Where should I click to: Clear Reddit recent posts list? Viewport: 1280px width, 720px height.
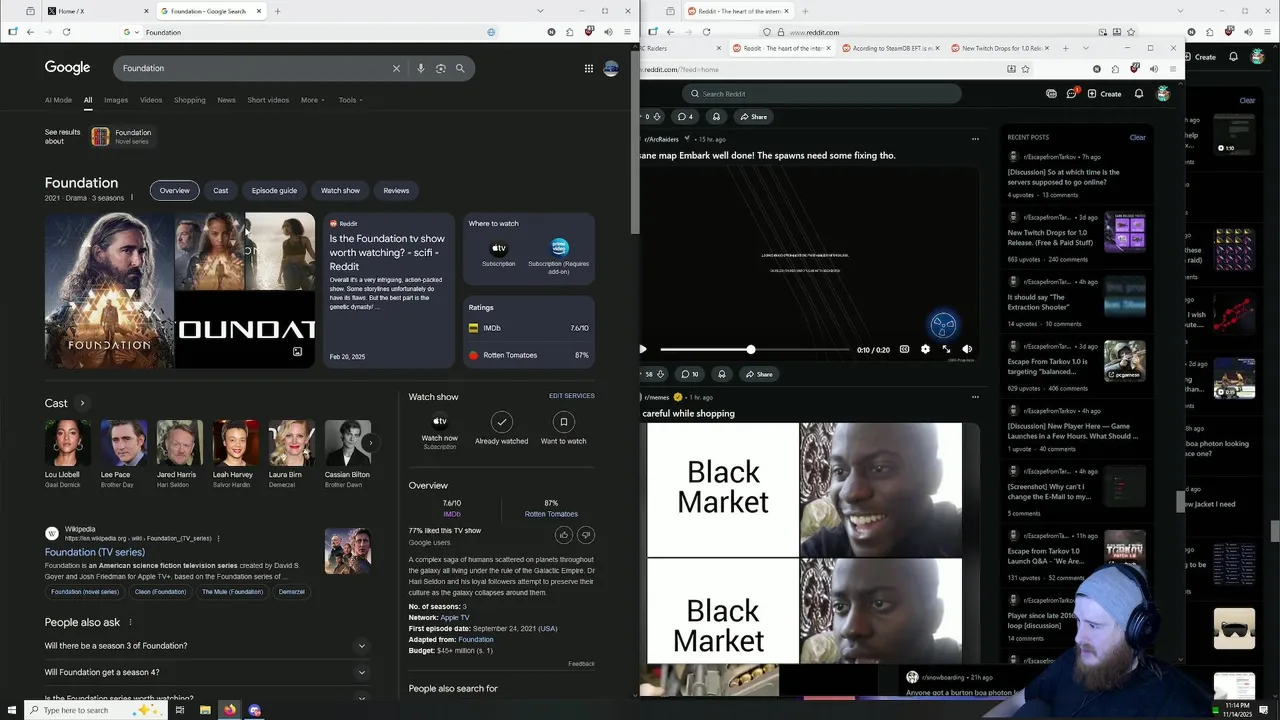(1138, 137)
